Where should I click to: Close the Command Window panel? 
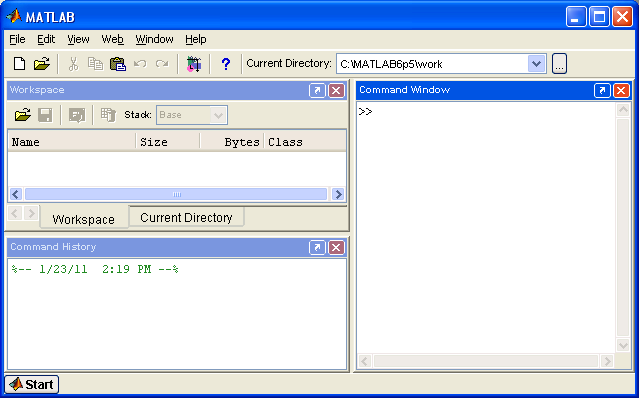point(621,90)
